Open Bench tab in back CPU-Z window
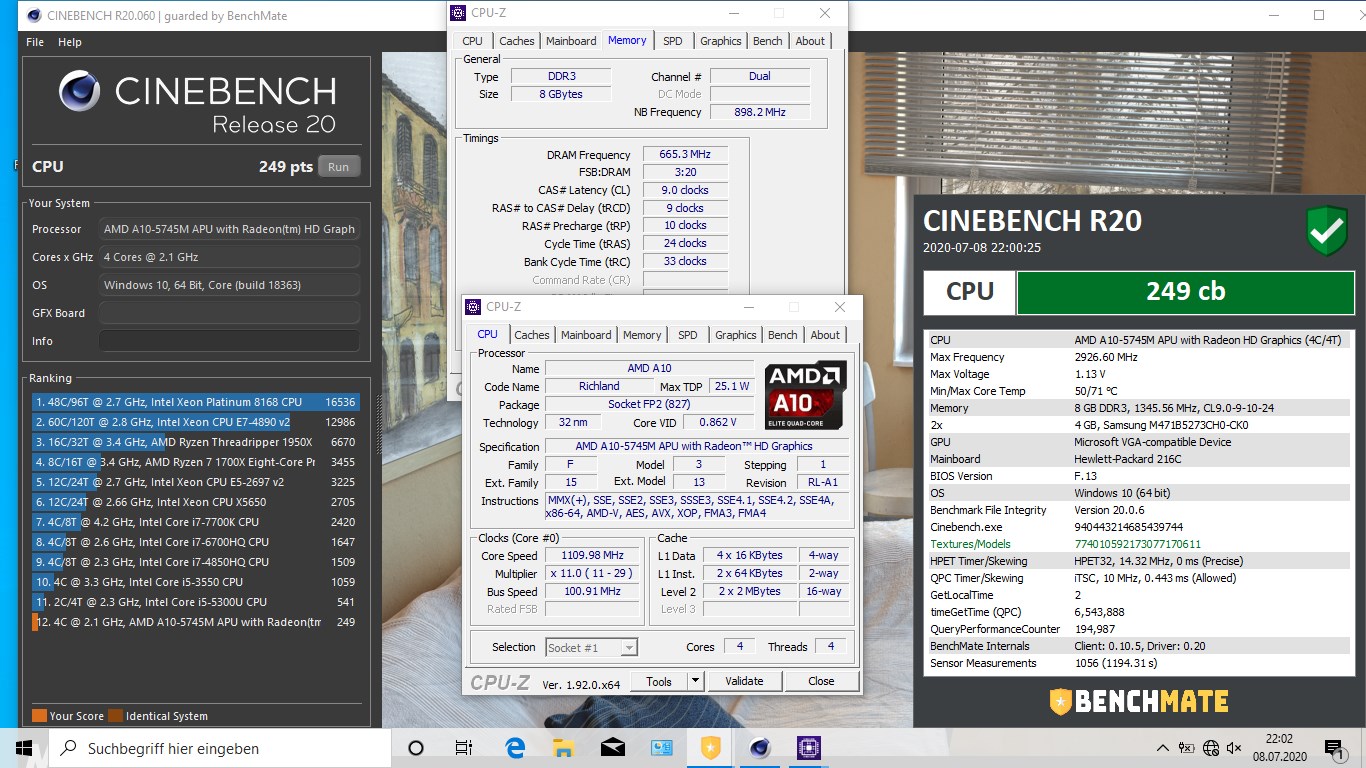 [x=768, y=41]
